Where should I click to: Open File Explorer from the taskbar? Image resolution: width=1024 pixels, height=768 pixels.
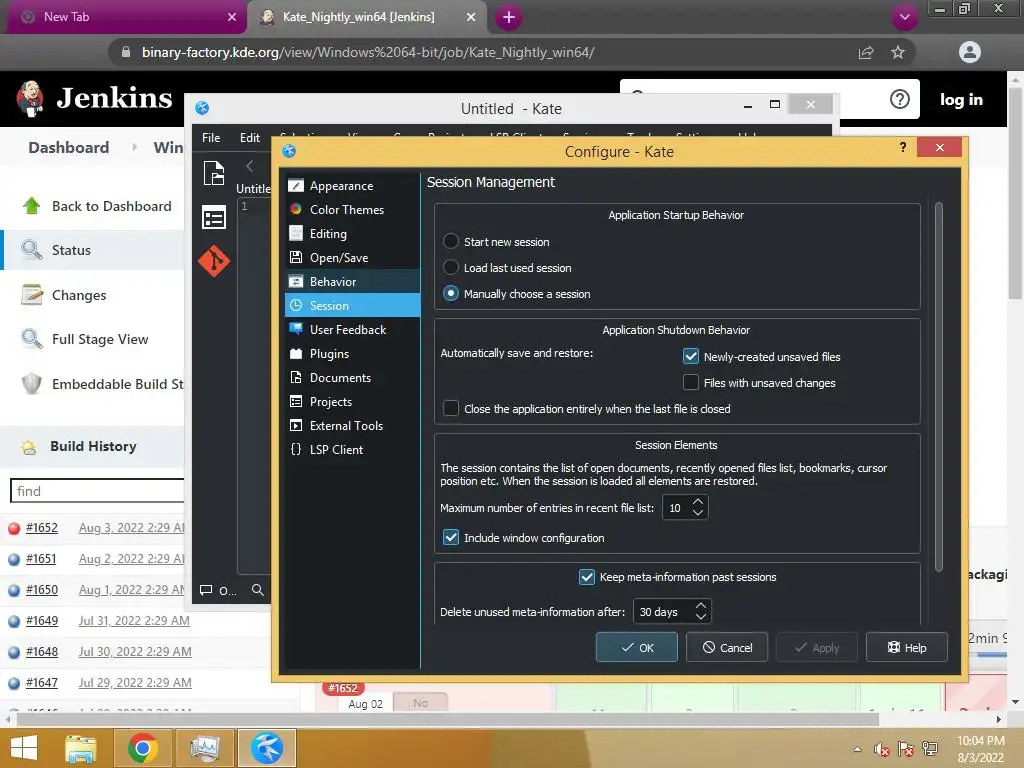[81, 748]
